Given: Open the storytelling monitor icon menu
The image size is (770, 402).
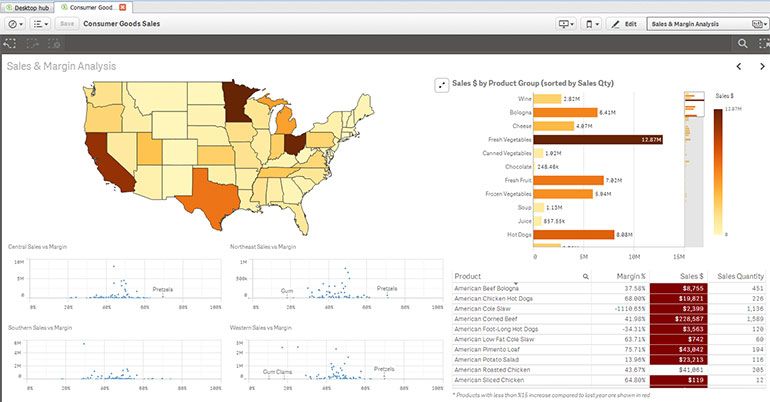Looking at the screenshot, I should (x=568, y=23).
